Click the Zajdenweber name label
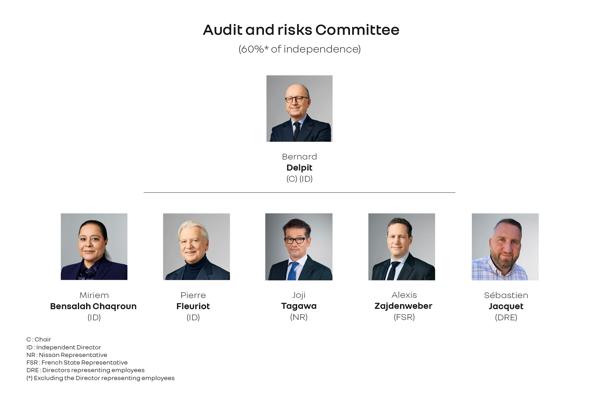 [x=403, y=306]
